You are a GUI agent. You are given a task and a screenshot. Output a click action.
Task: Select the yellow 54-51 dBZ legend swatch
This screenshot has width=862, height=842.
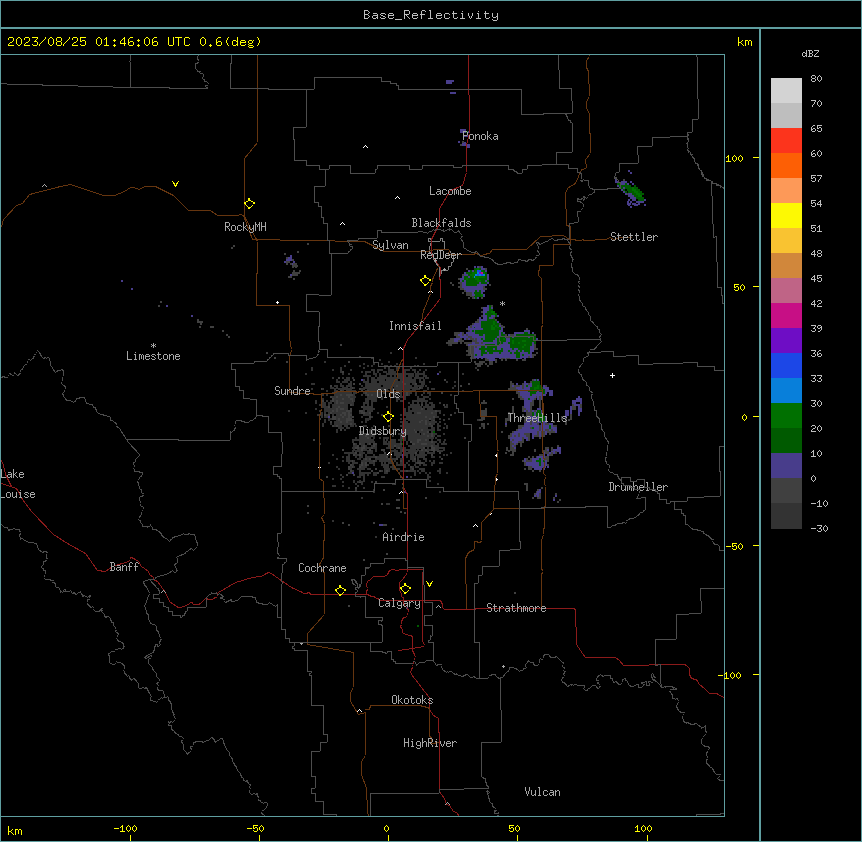coord(786,215)
